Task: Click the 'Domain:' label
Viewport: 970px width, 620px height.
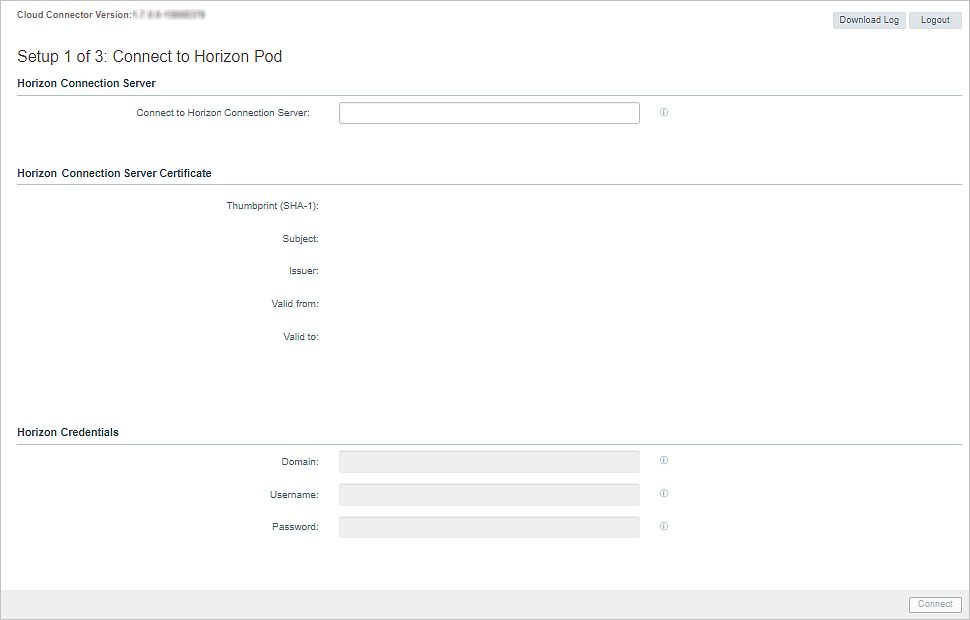Action: coord(300,462)
